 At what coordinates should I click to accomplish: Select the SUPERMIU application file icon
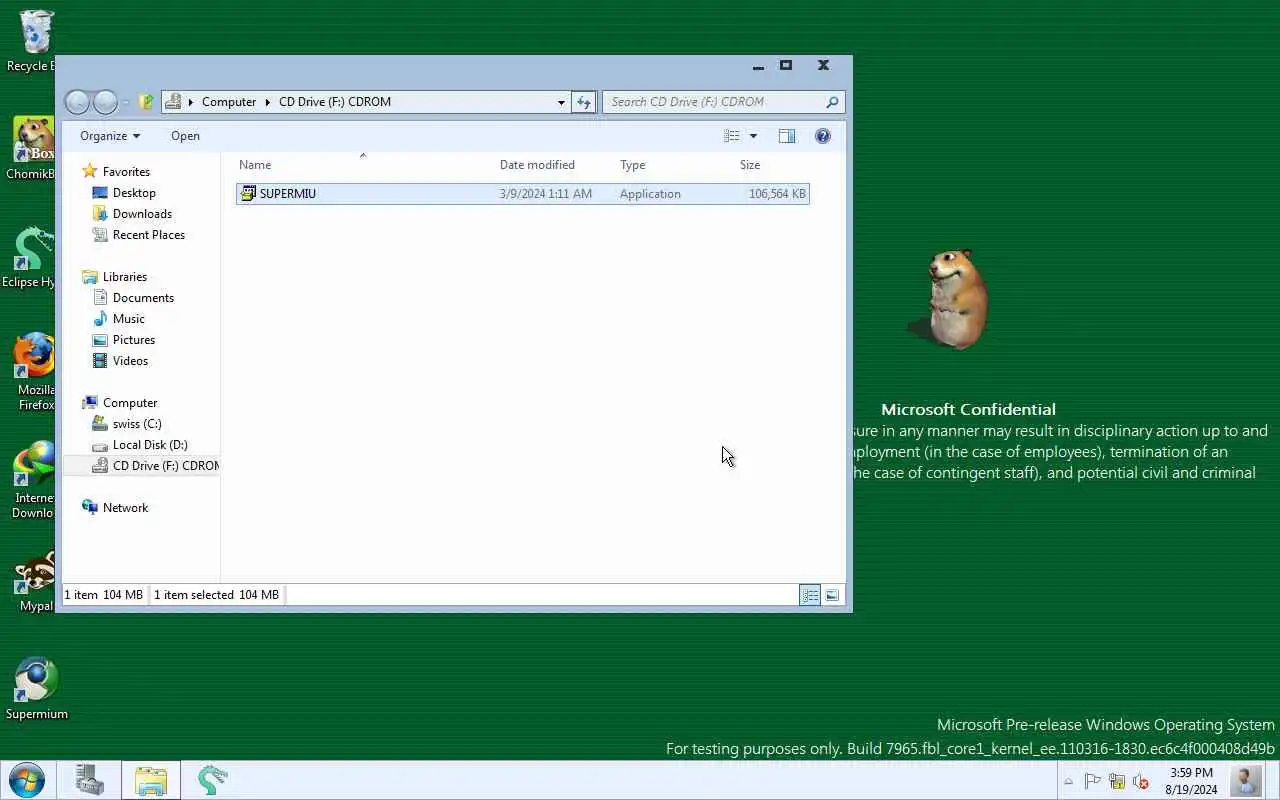pos(248,194)
